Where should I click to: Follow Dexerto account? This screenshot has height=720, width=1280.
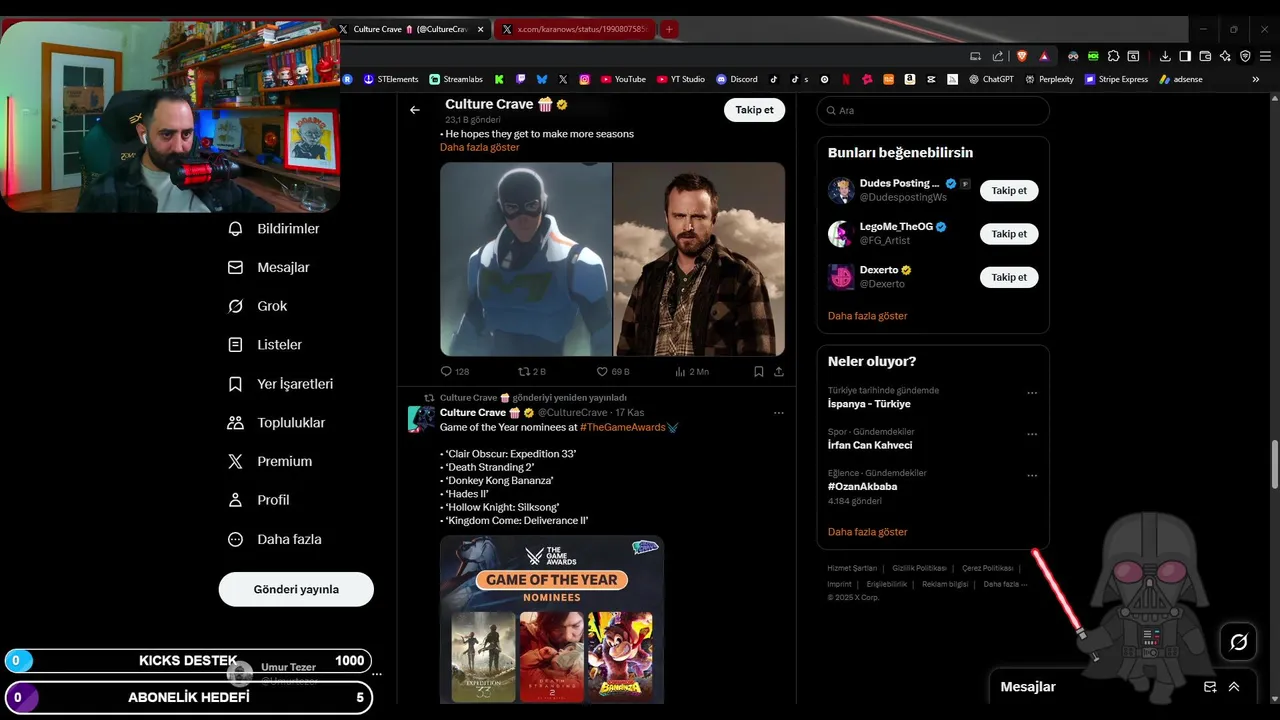tap(1009, 277)
